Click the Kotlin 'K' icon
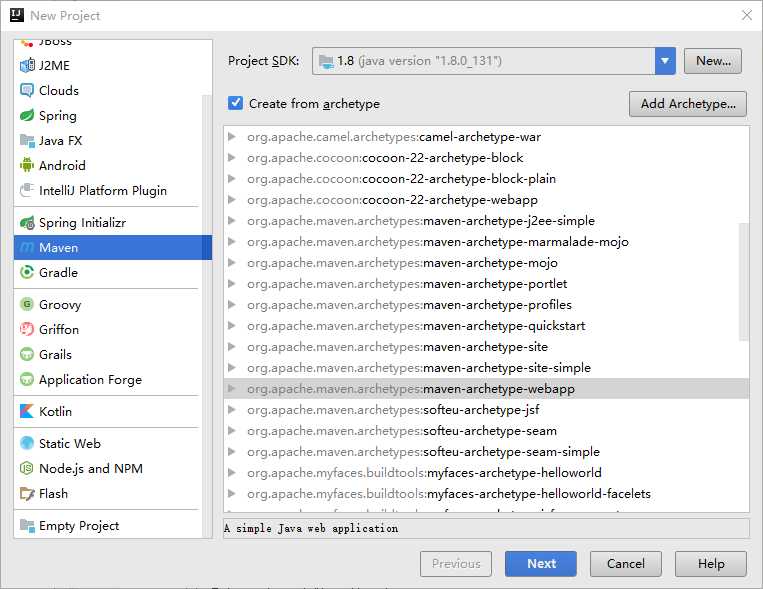The width and height of the screenshot is (763, 589). 27,411
